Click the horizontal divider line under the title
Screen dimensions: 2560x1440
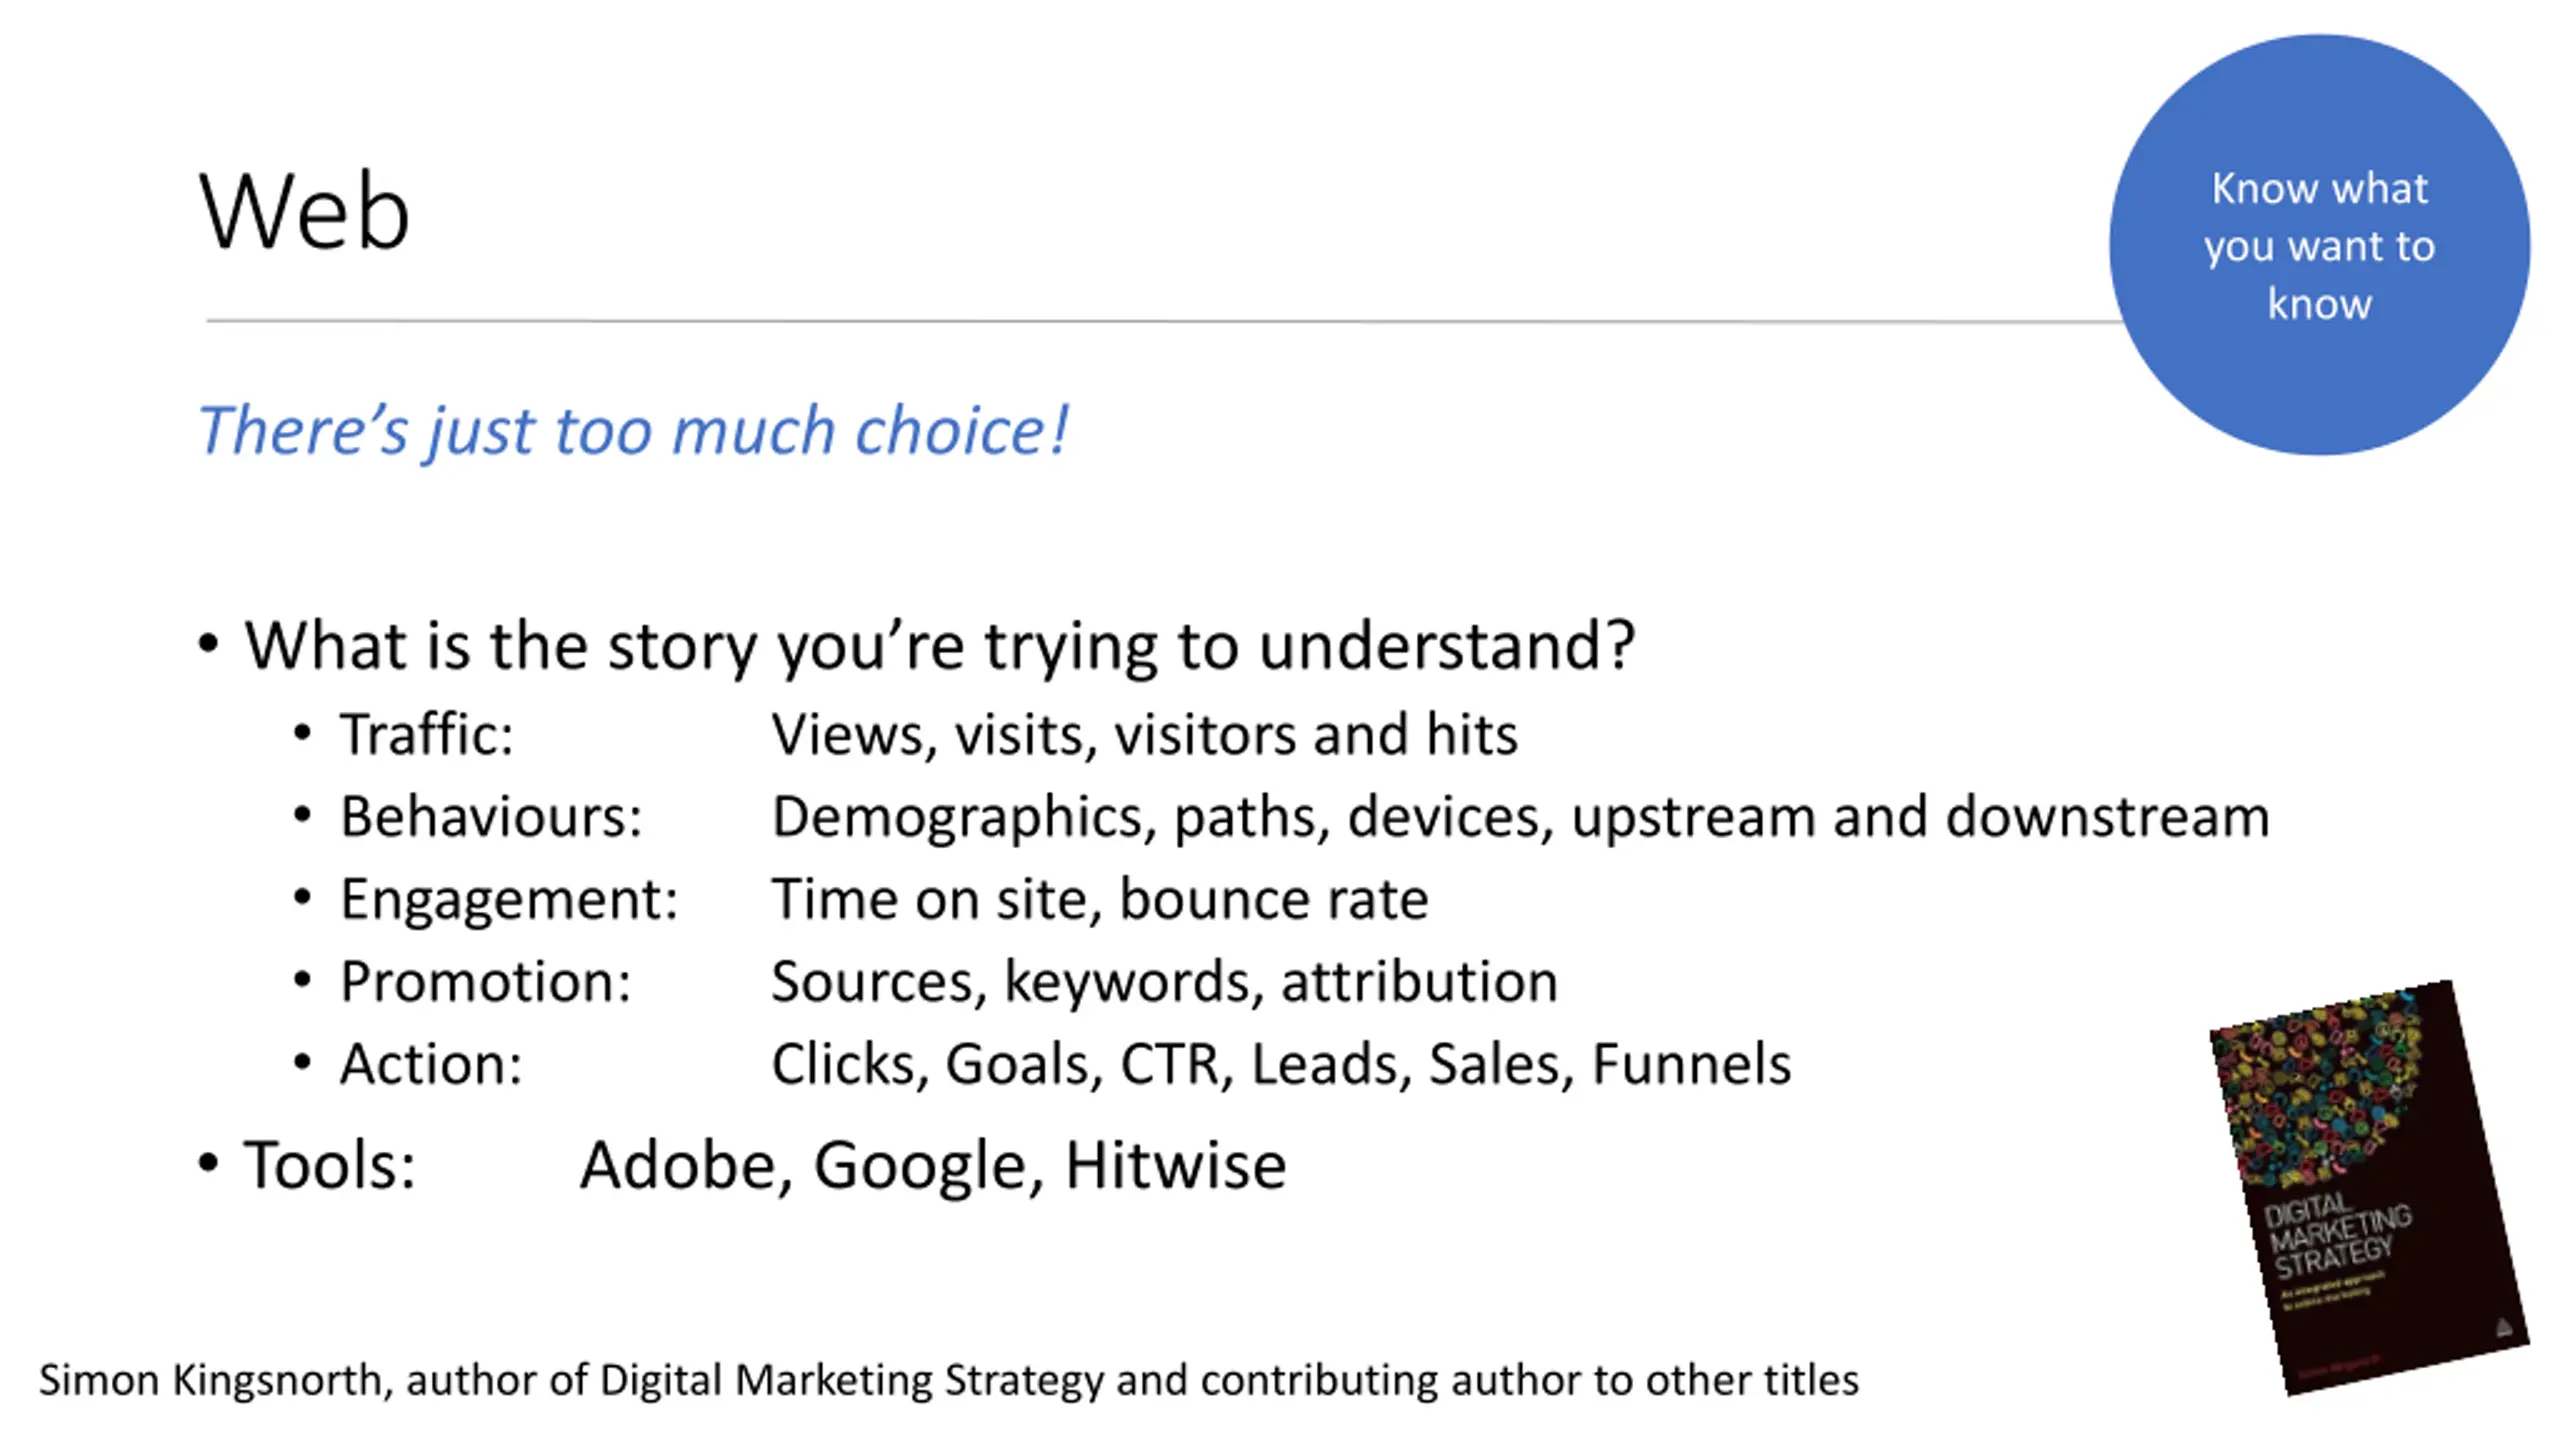(1162, 322)
